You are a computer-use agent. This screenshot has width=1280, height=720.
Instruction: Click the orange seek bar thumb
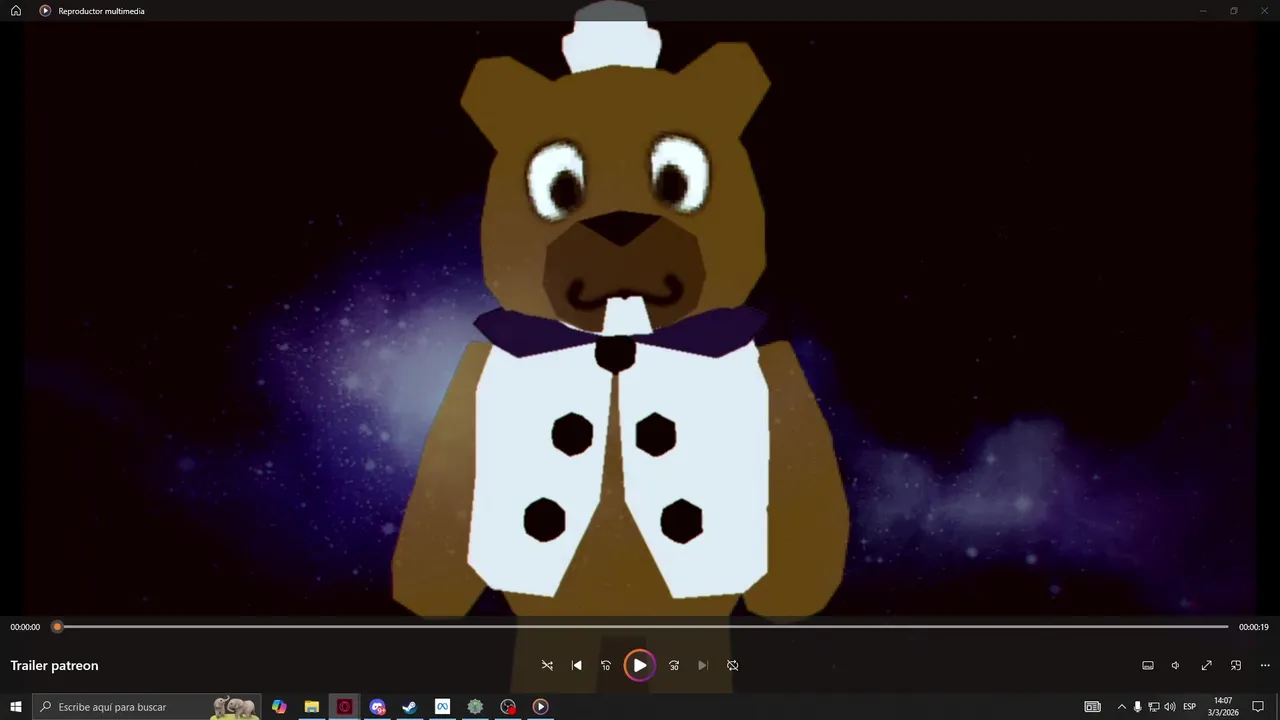click(x=57, y=627)
